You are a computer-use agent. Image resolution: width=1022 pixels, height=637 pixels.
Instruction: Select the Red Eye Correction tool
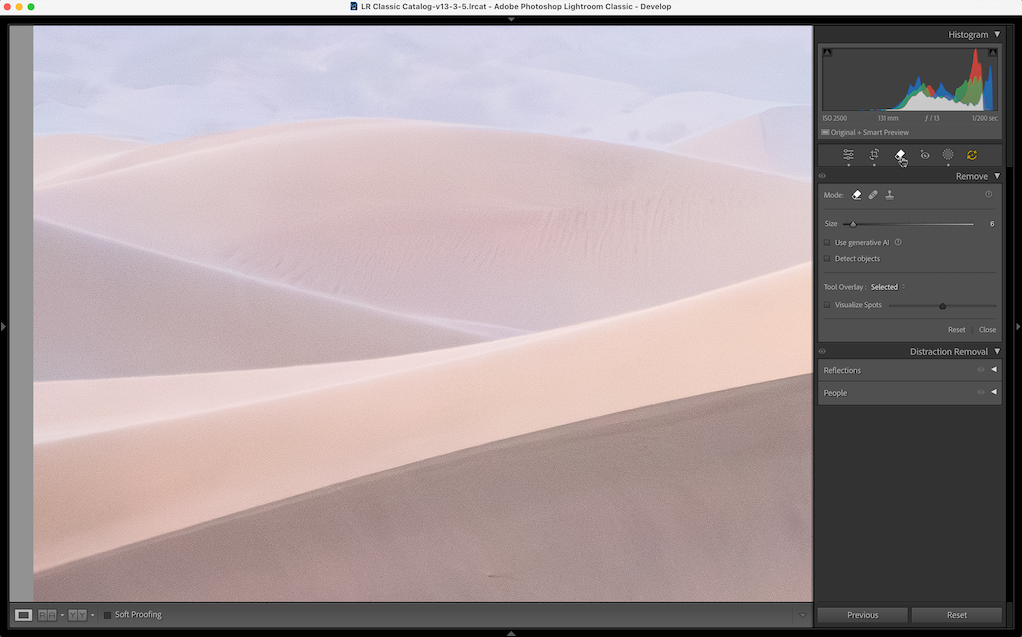925,155
